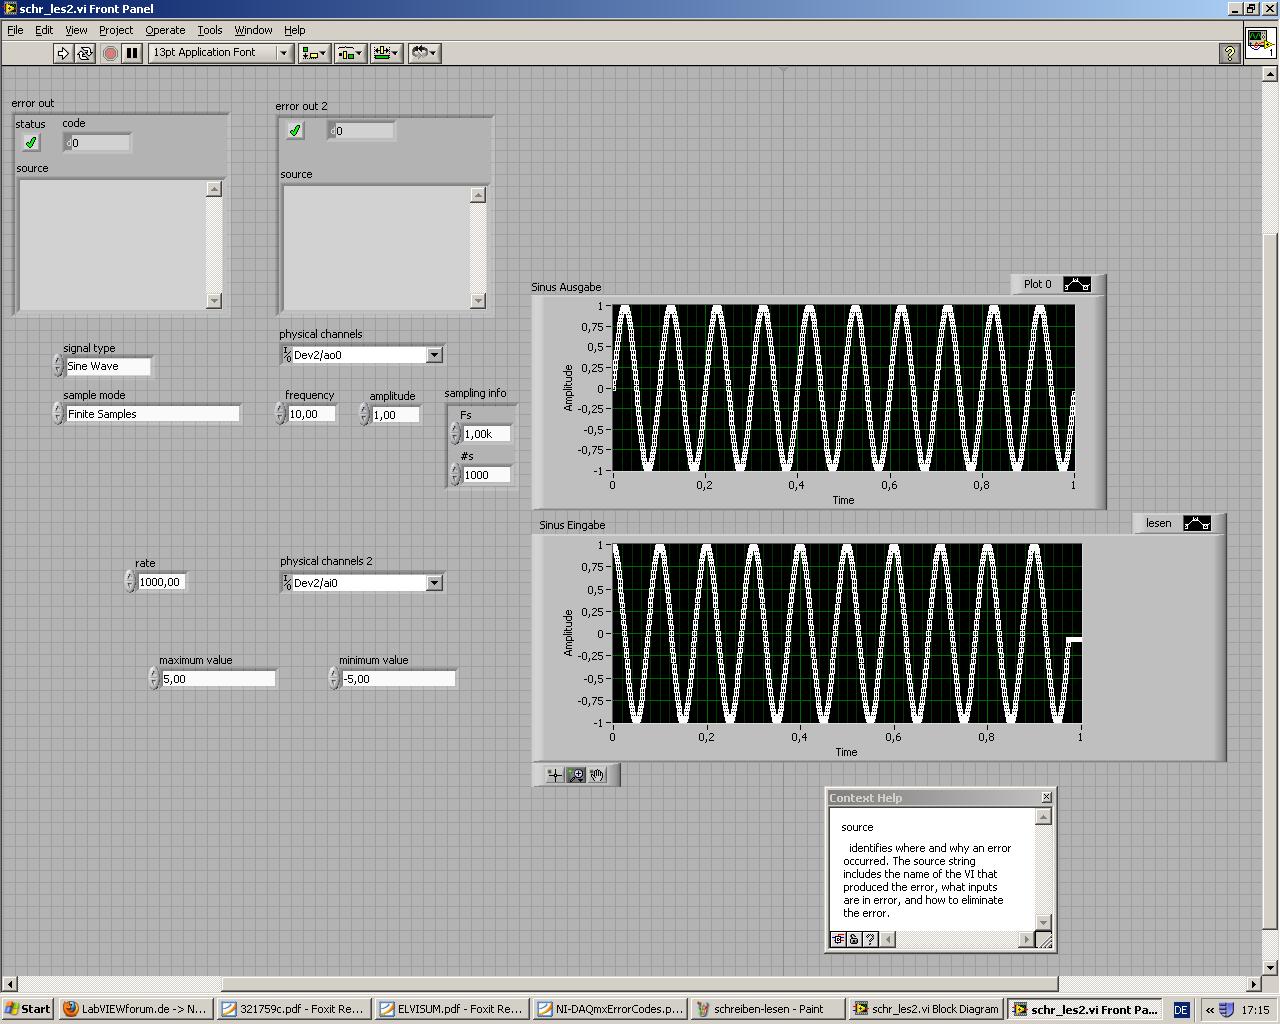
Task: Click the Align Objects toolbar icon
Action: 314,53
